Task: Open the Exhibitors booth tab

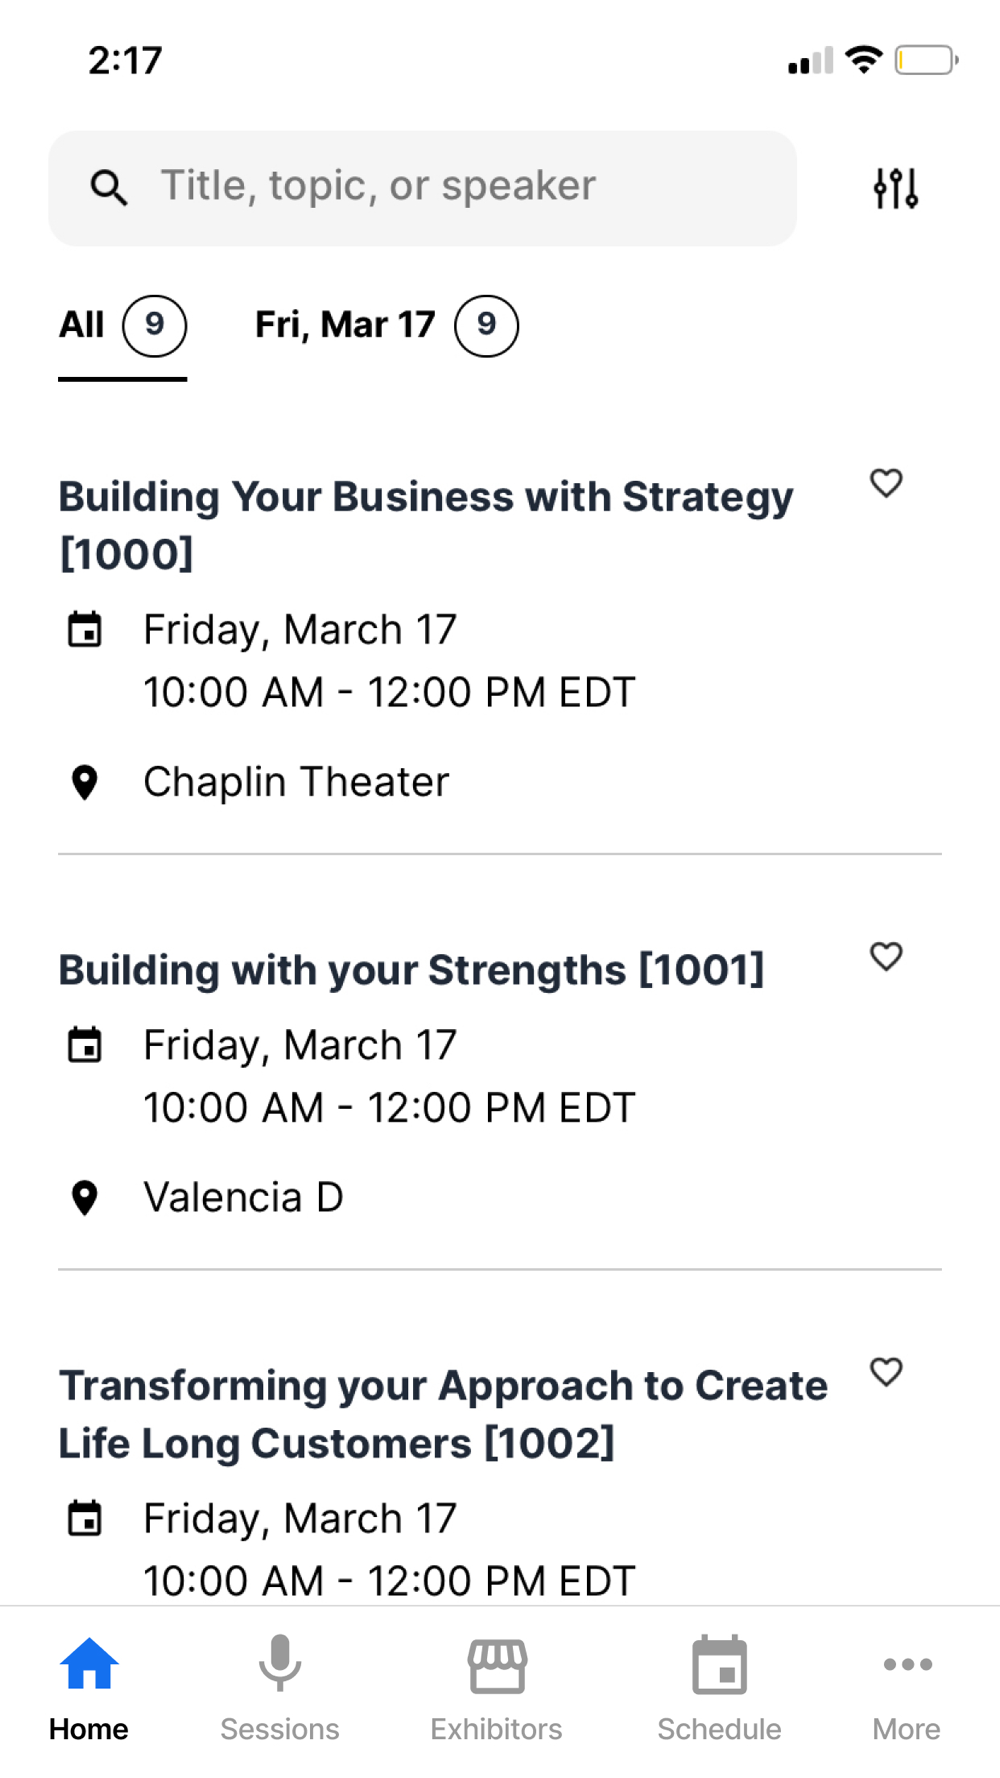Action: [x=497, y=1665]
